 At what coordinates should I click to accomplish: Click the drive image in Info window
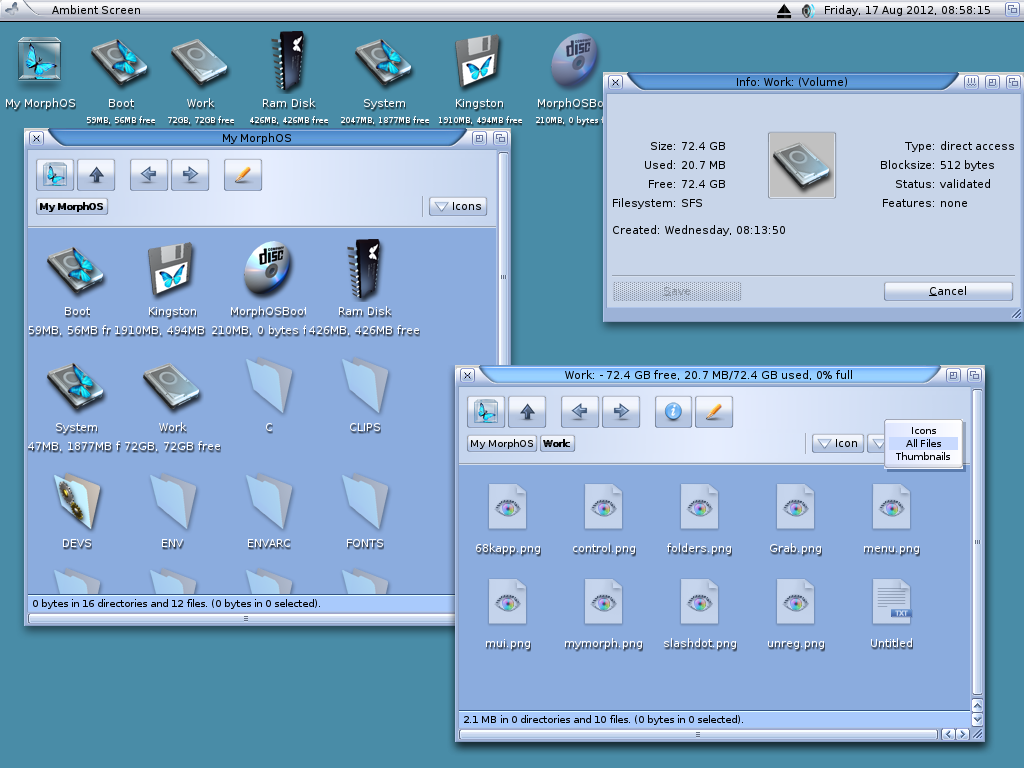click(801, 165)
